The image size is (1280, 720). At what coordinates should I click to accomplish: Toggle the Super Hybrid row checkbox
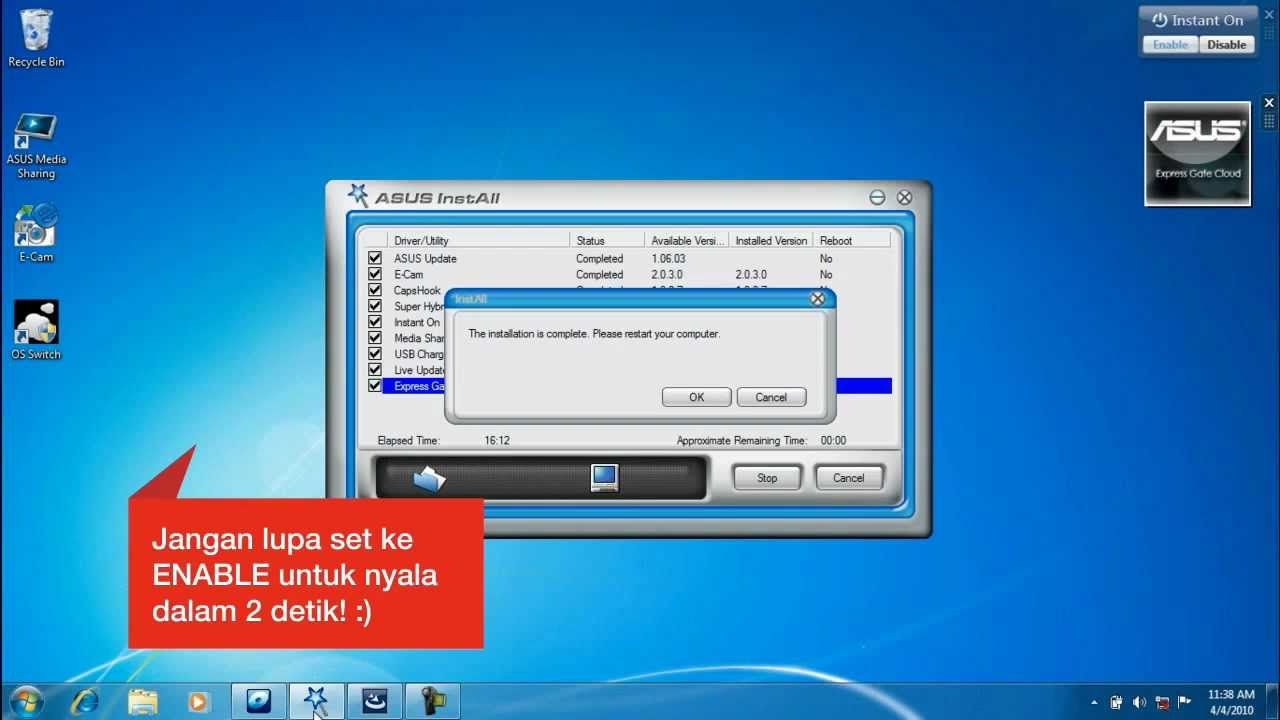coord(375,306)
